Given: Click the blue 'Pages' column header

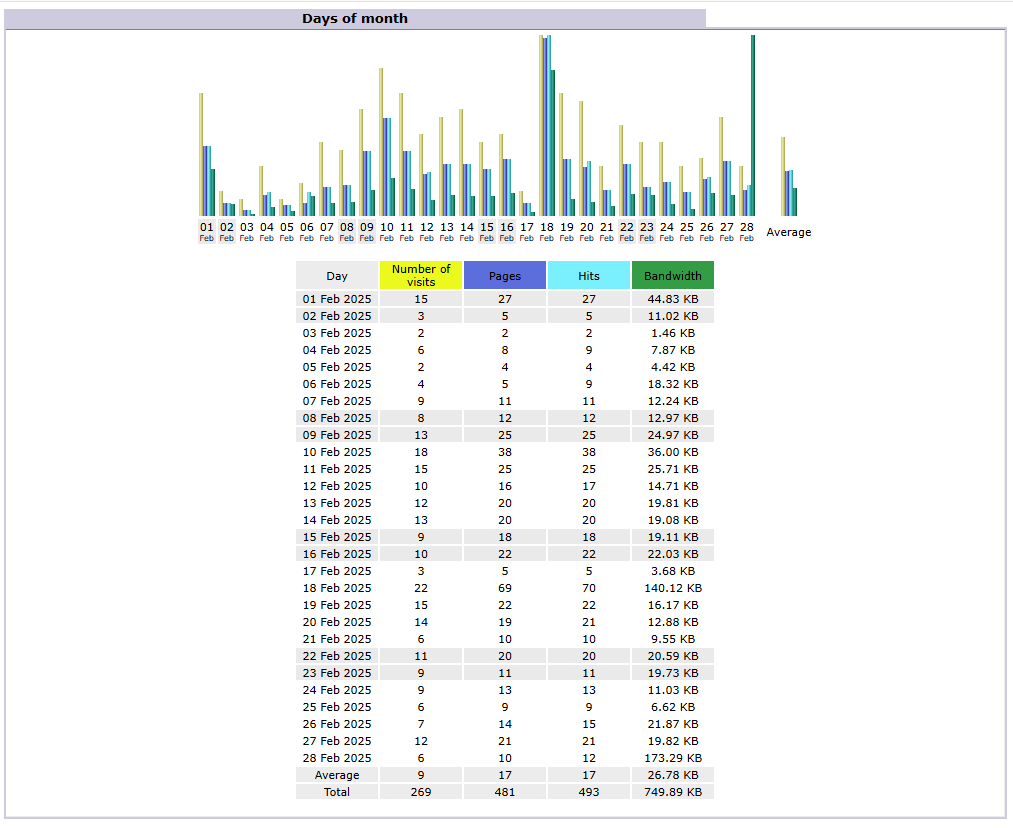Looking at the screenshot, I should [x=505, y=275].
